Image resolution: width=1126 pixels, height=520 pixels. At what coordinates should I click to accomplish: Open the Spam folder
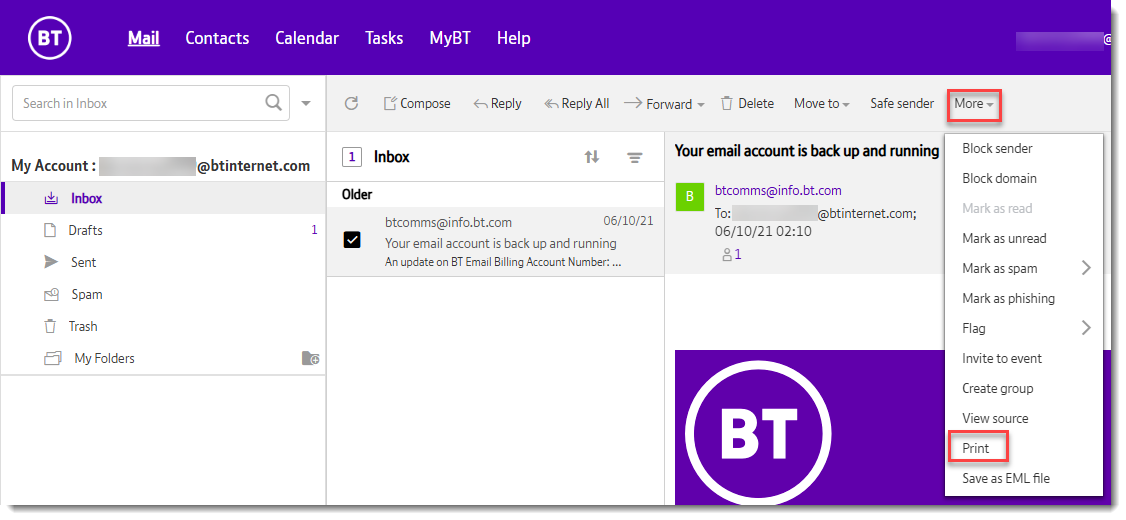click(164, 294)
